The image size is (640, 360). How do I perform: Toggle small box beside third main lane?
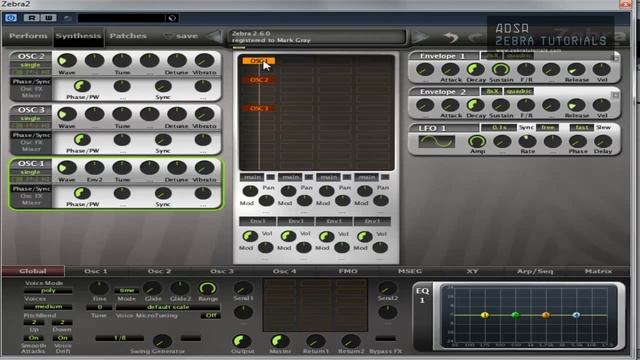click(347, 177)
